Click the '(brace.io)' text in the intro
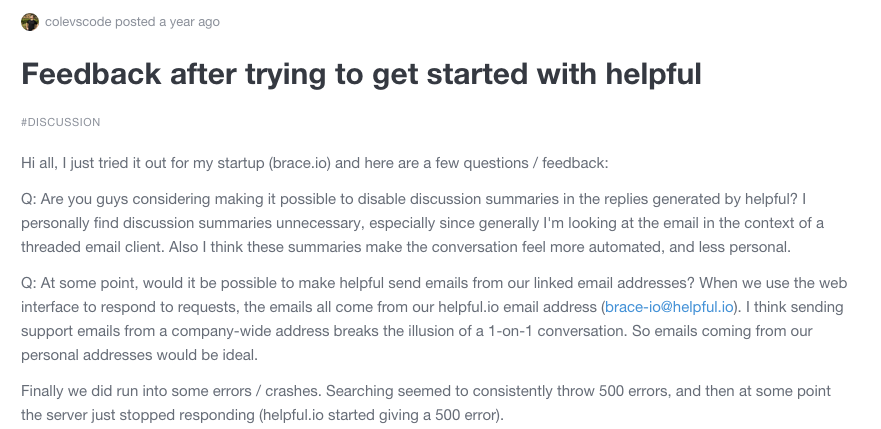This screenshot has height=429, width=881. pos(300,163)
